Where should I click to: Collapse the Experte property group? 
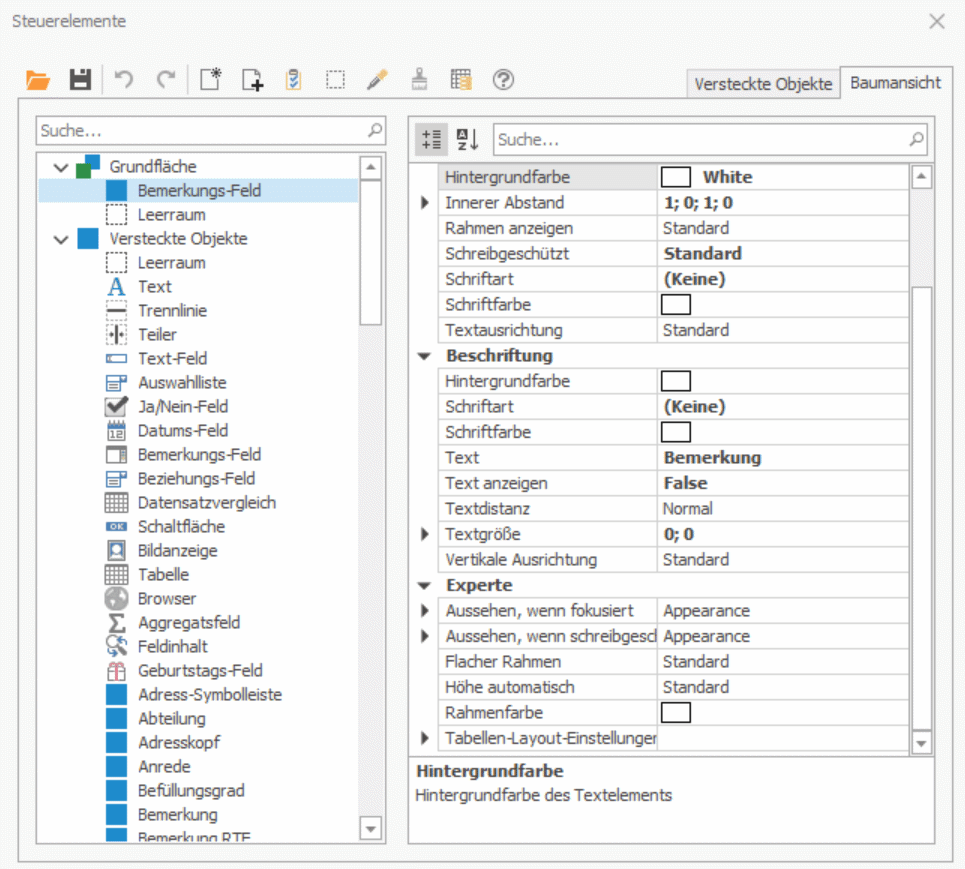(424, 586)
